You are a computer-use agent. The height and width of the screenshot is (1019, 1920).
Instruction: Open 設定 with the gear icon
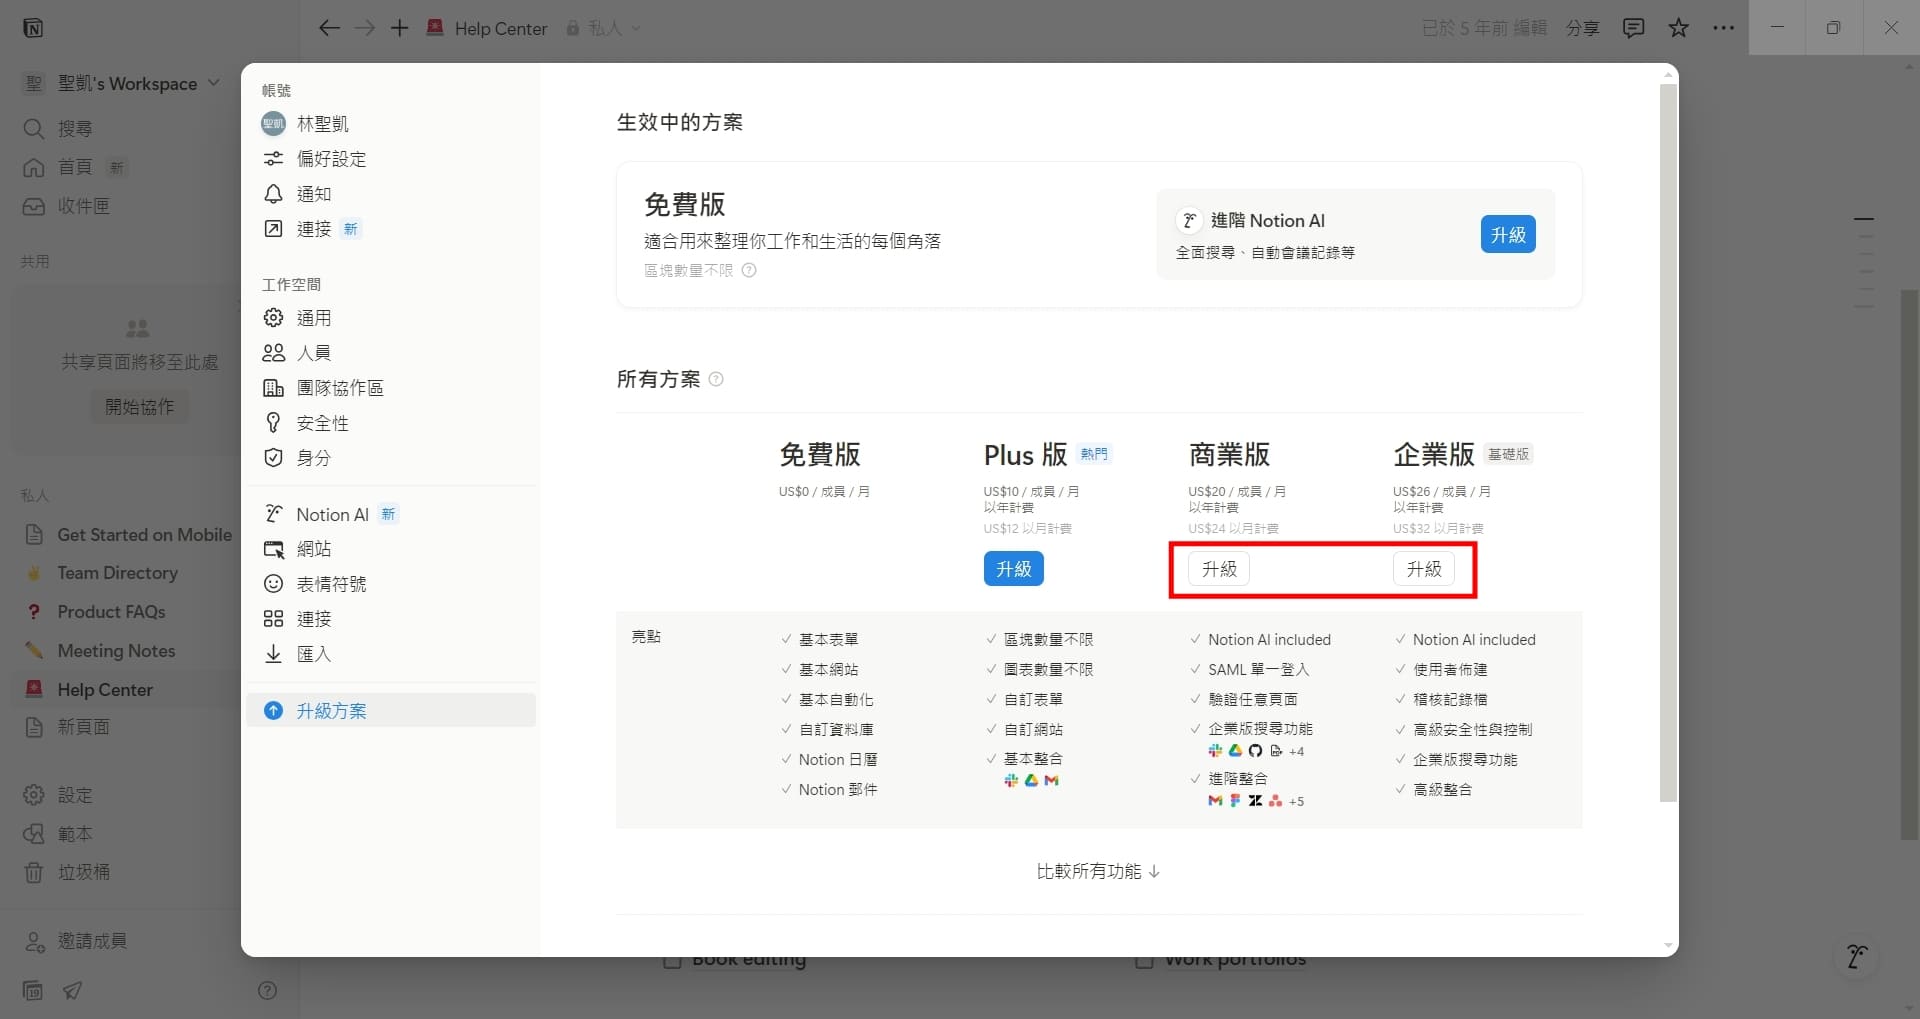click(70, 794)
